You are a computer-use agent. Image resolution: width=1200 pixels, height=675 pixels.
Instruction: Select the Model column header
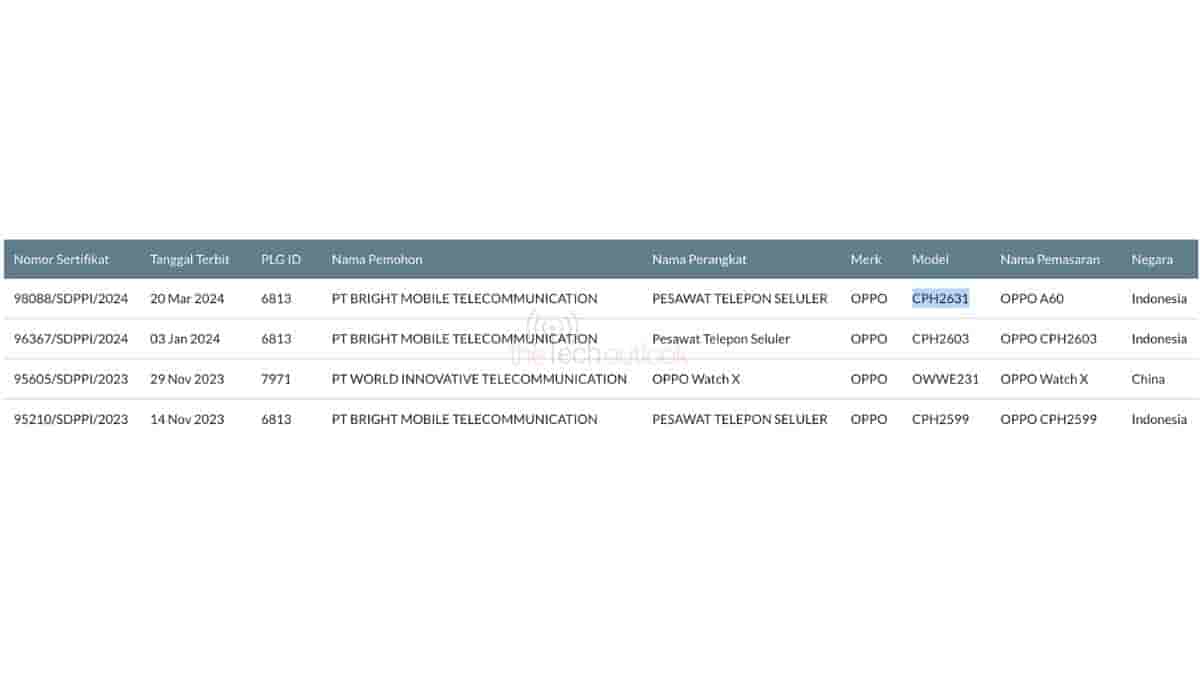pos(930,259)
